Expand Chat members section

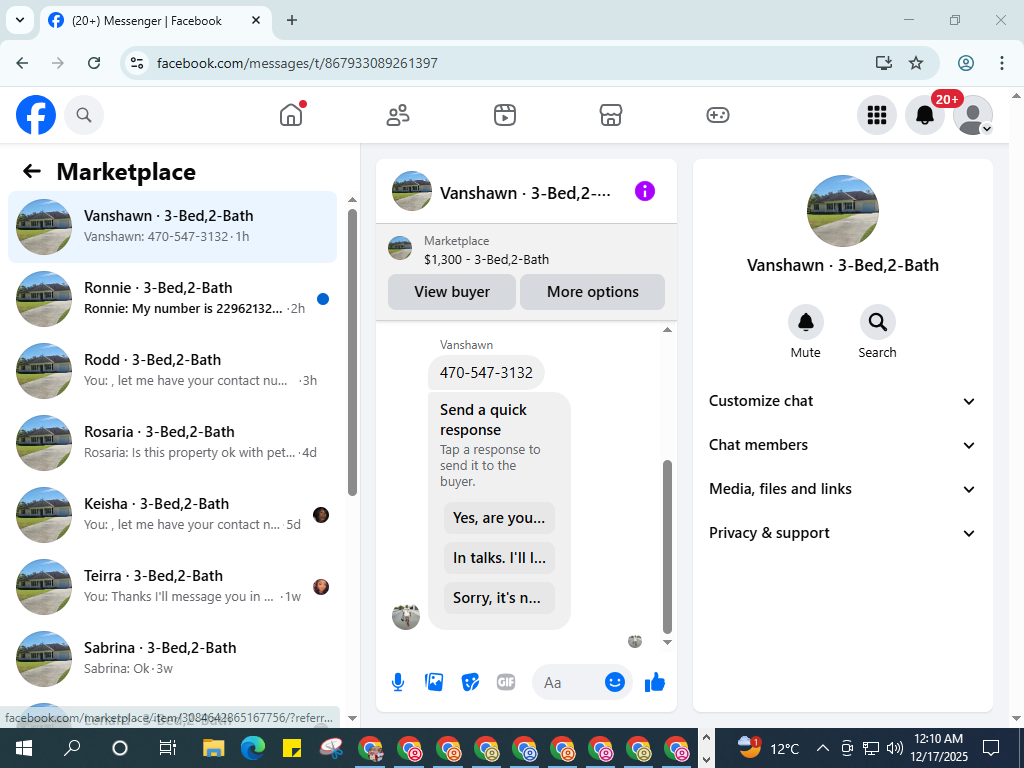pyautogui.click(x=842, y=445)
